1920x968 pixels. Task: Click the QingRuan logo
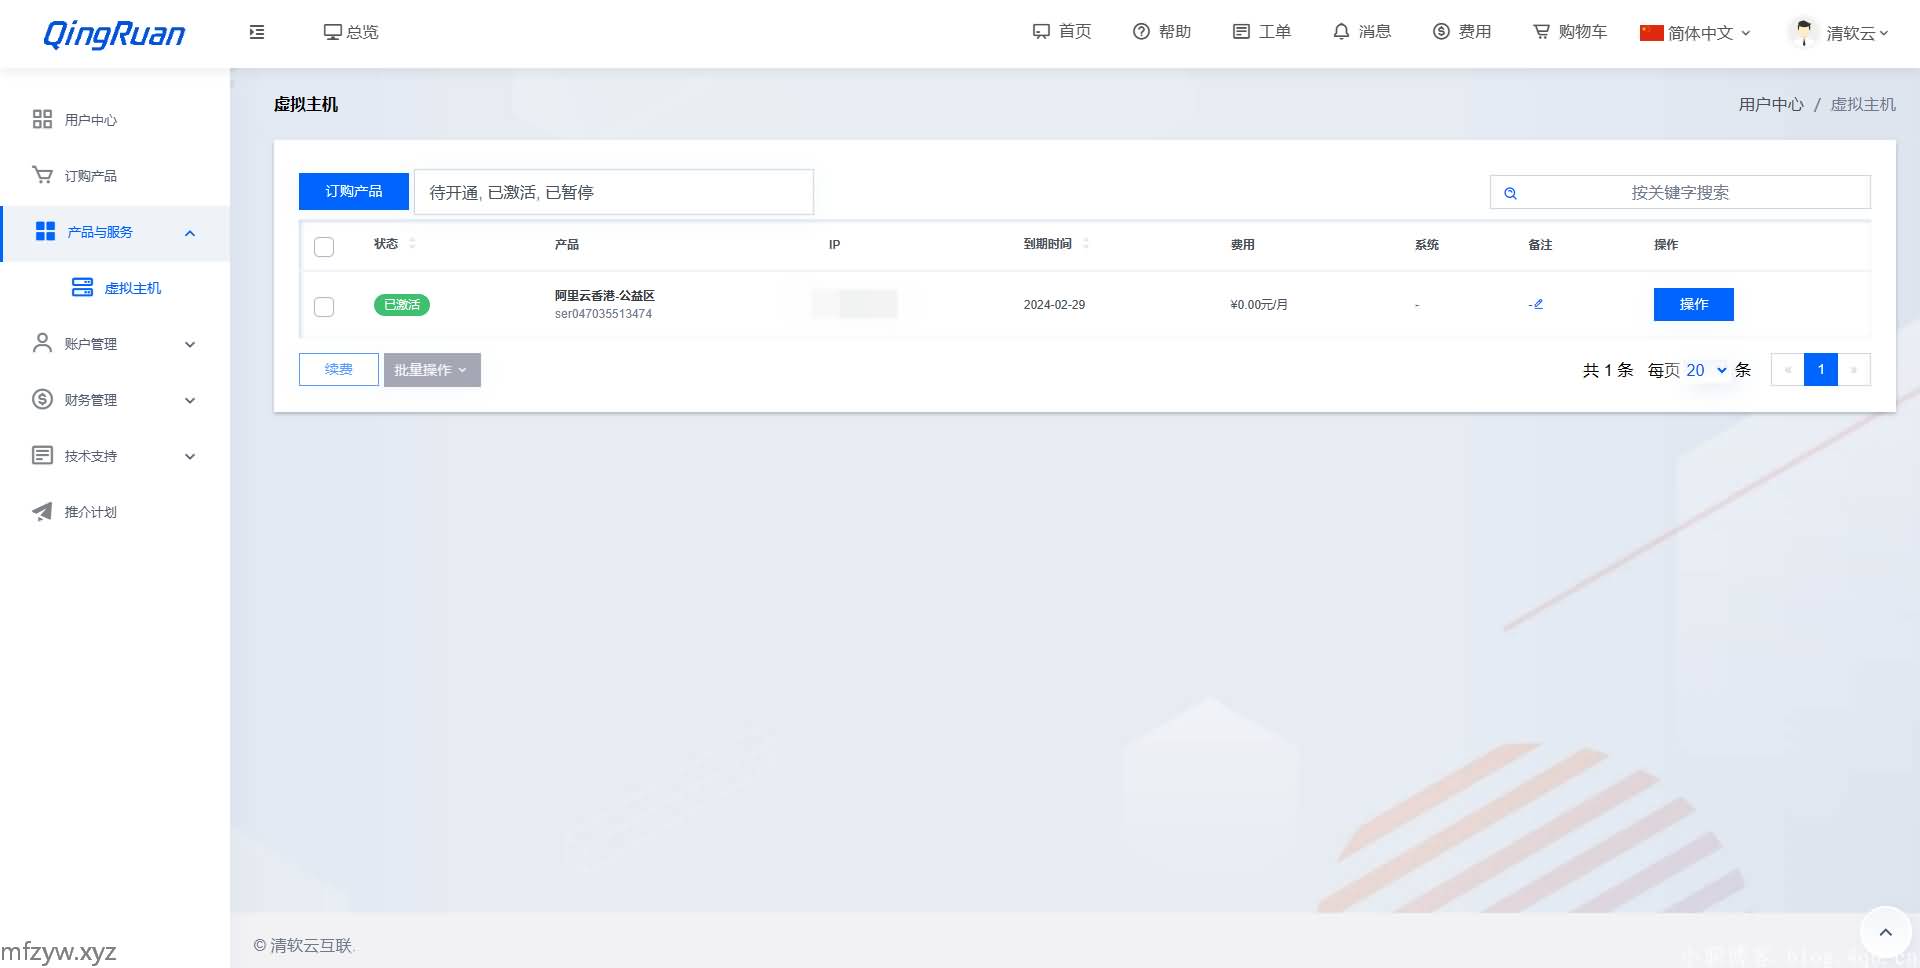(114, 34)
